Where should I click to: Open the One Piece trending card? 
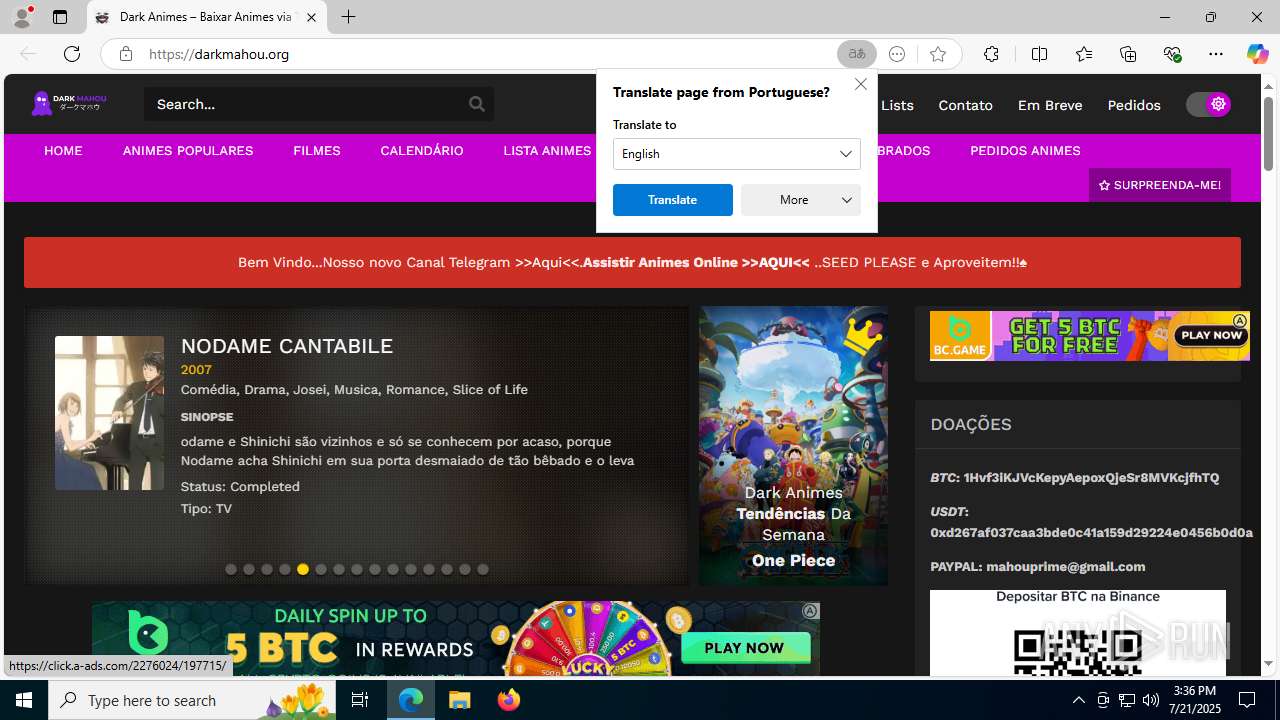pos(793,446)
